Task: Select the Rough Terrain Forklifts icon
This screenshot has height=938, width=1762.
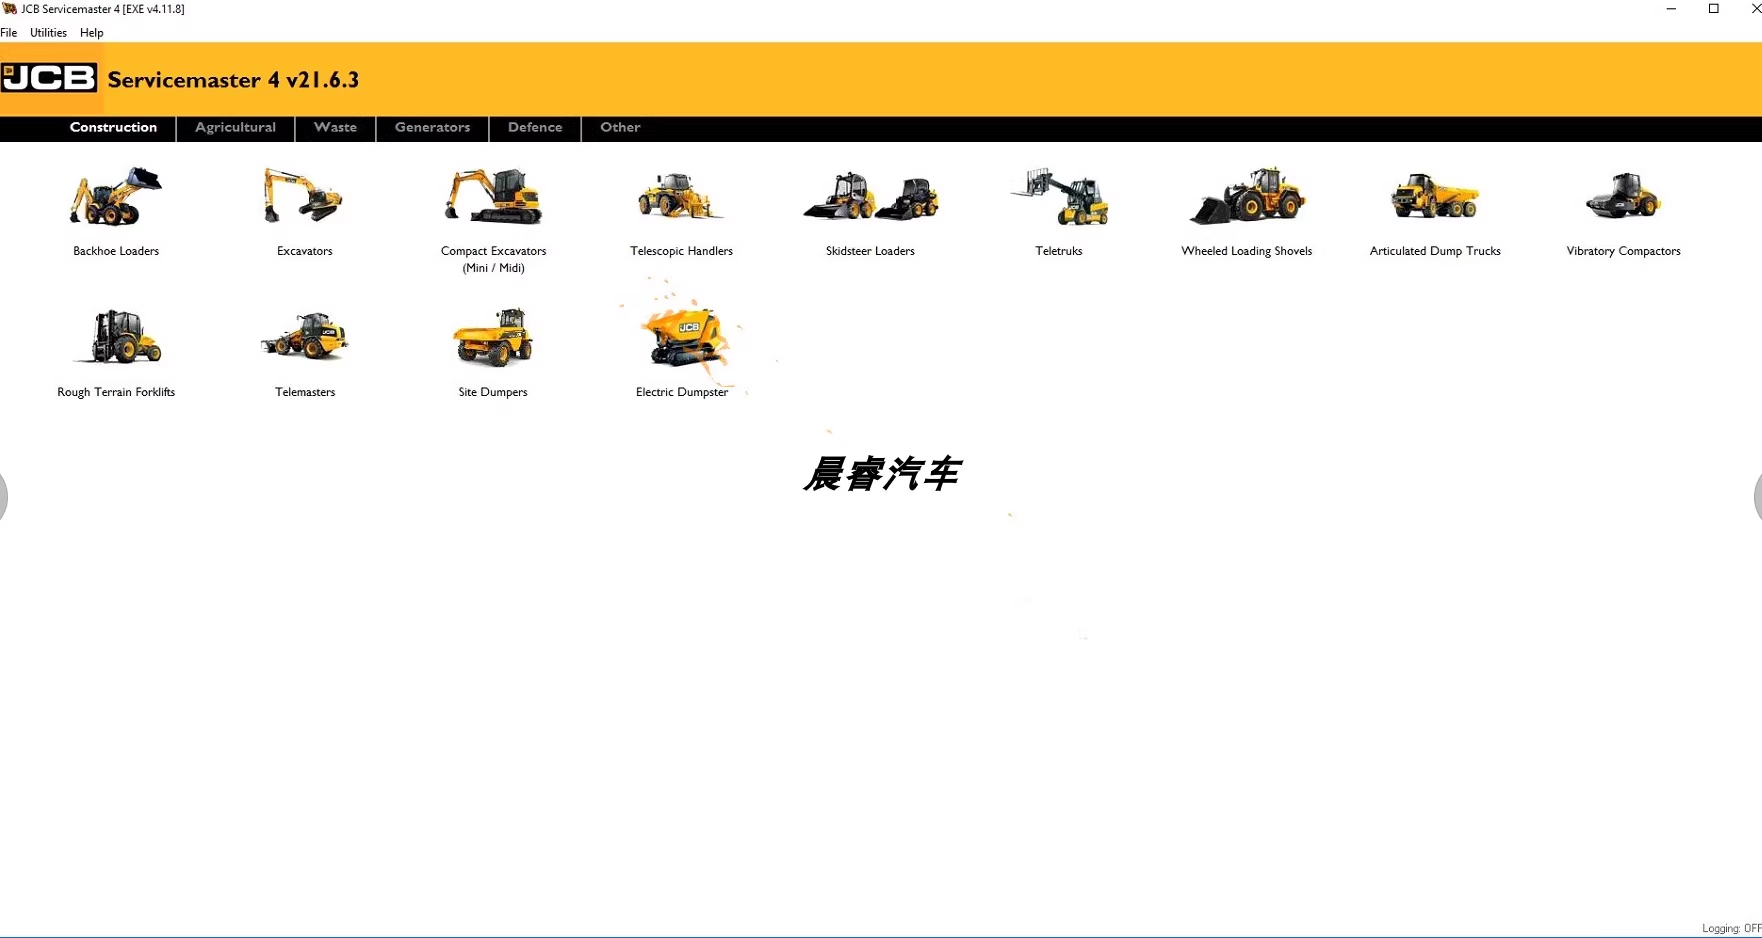Action: [116, 337]
